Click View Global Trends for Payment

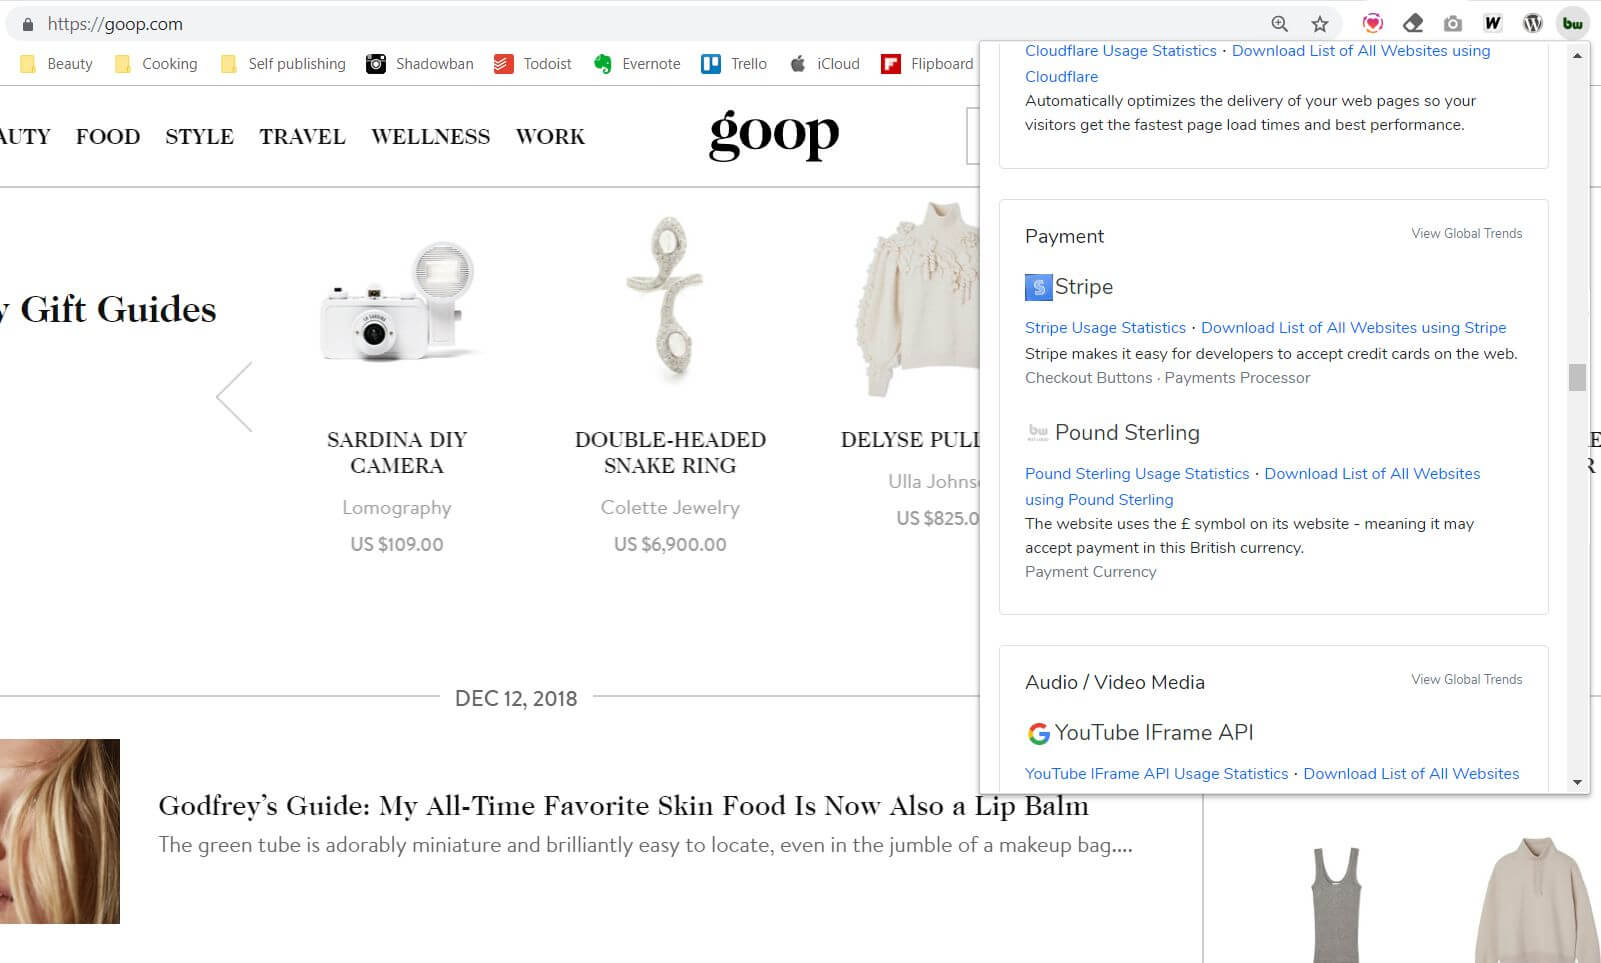pyautogui.click(x=1466, y=234)
